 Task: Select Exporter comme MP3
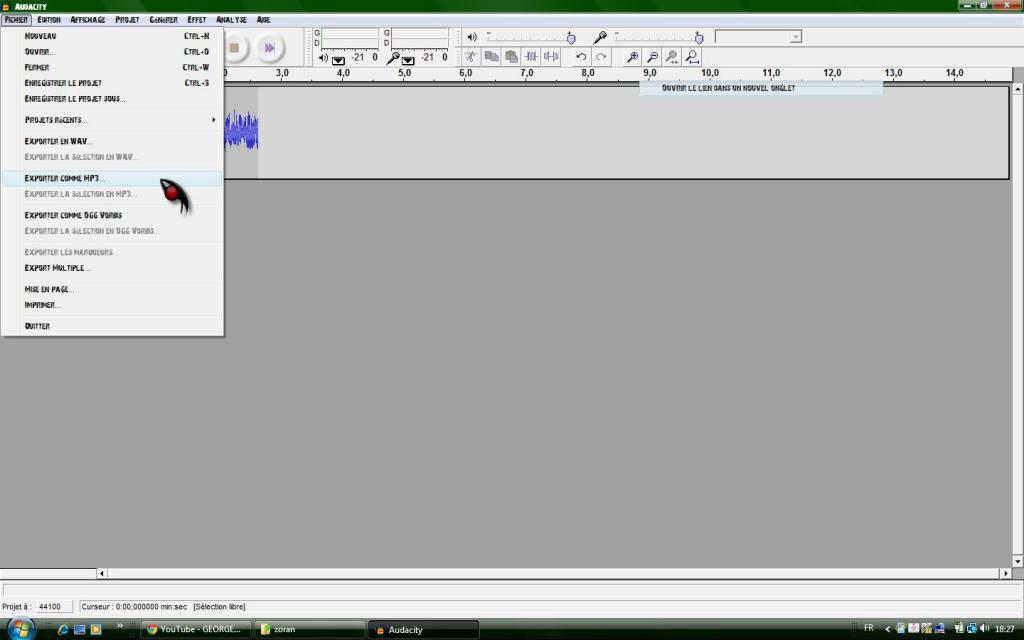[x=112, y=178]
